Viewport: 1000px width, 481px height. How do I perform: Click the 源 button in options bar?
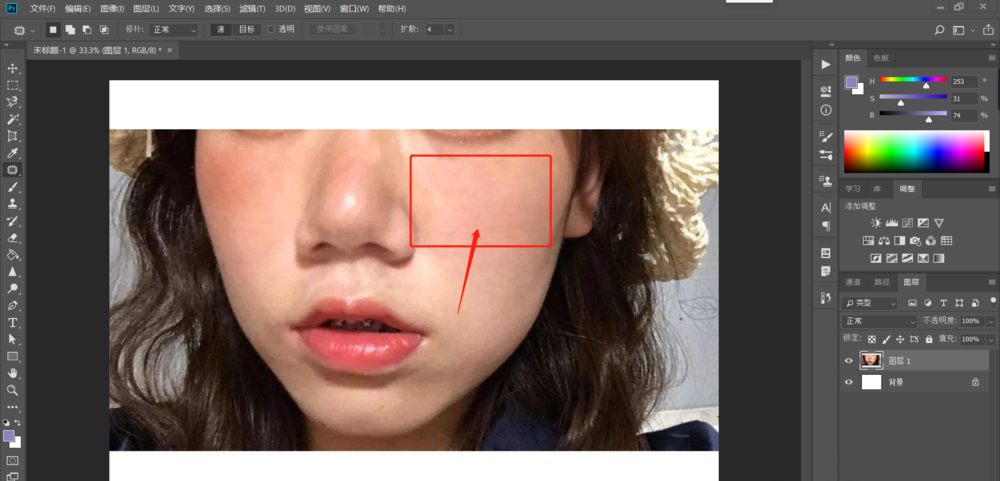click(x=221, y=29)
